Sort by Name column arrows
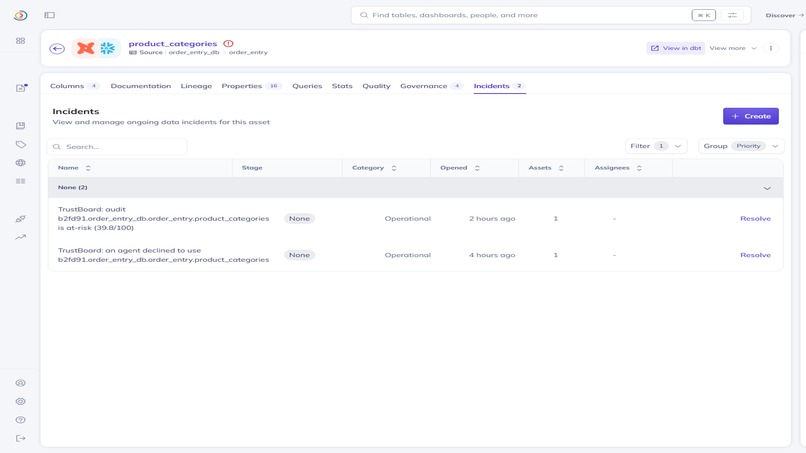Viewport: 806px width, 453px height. click(x=88, y=168)
